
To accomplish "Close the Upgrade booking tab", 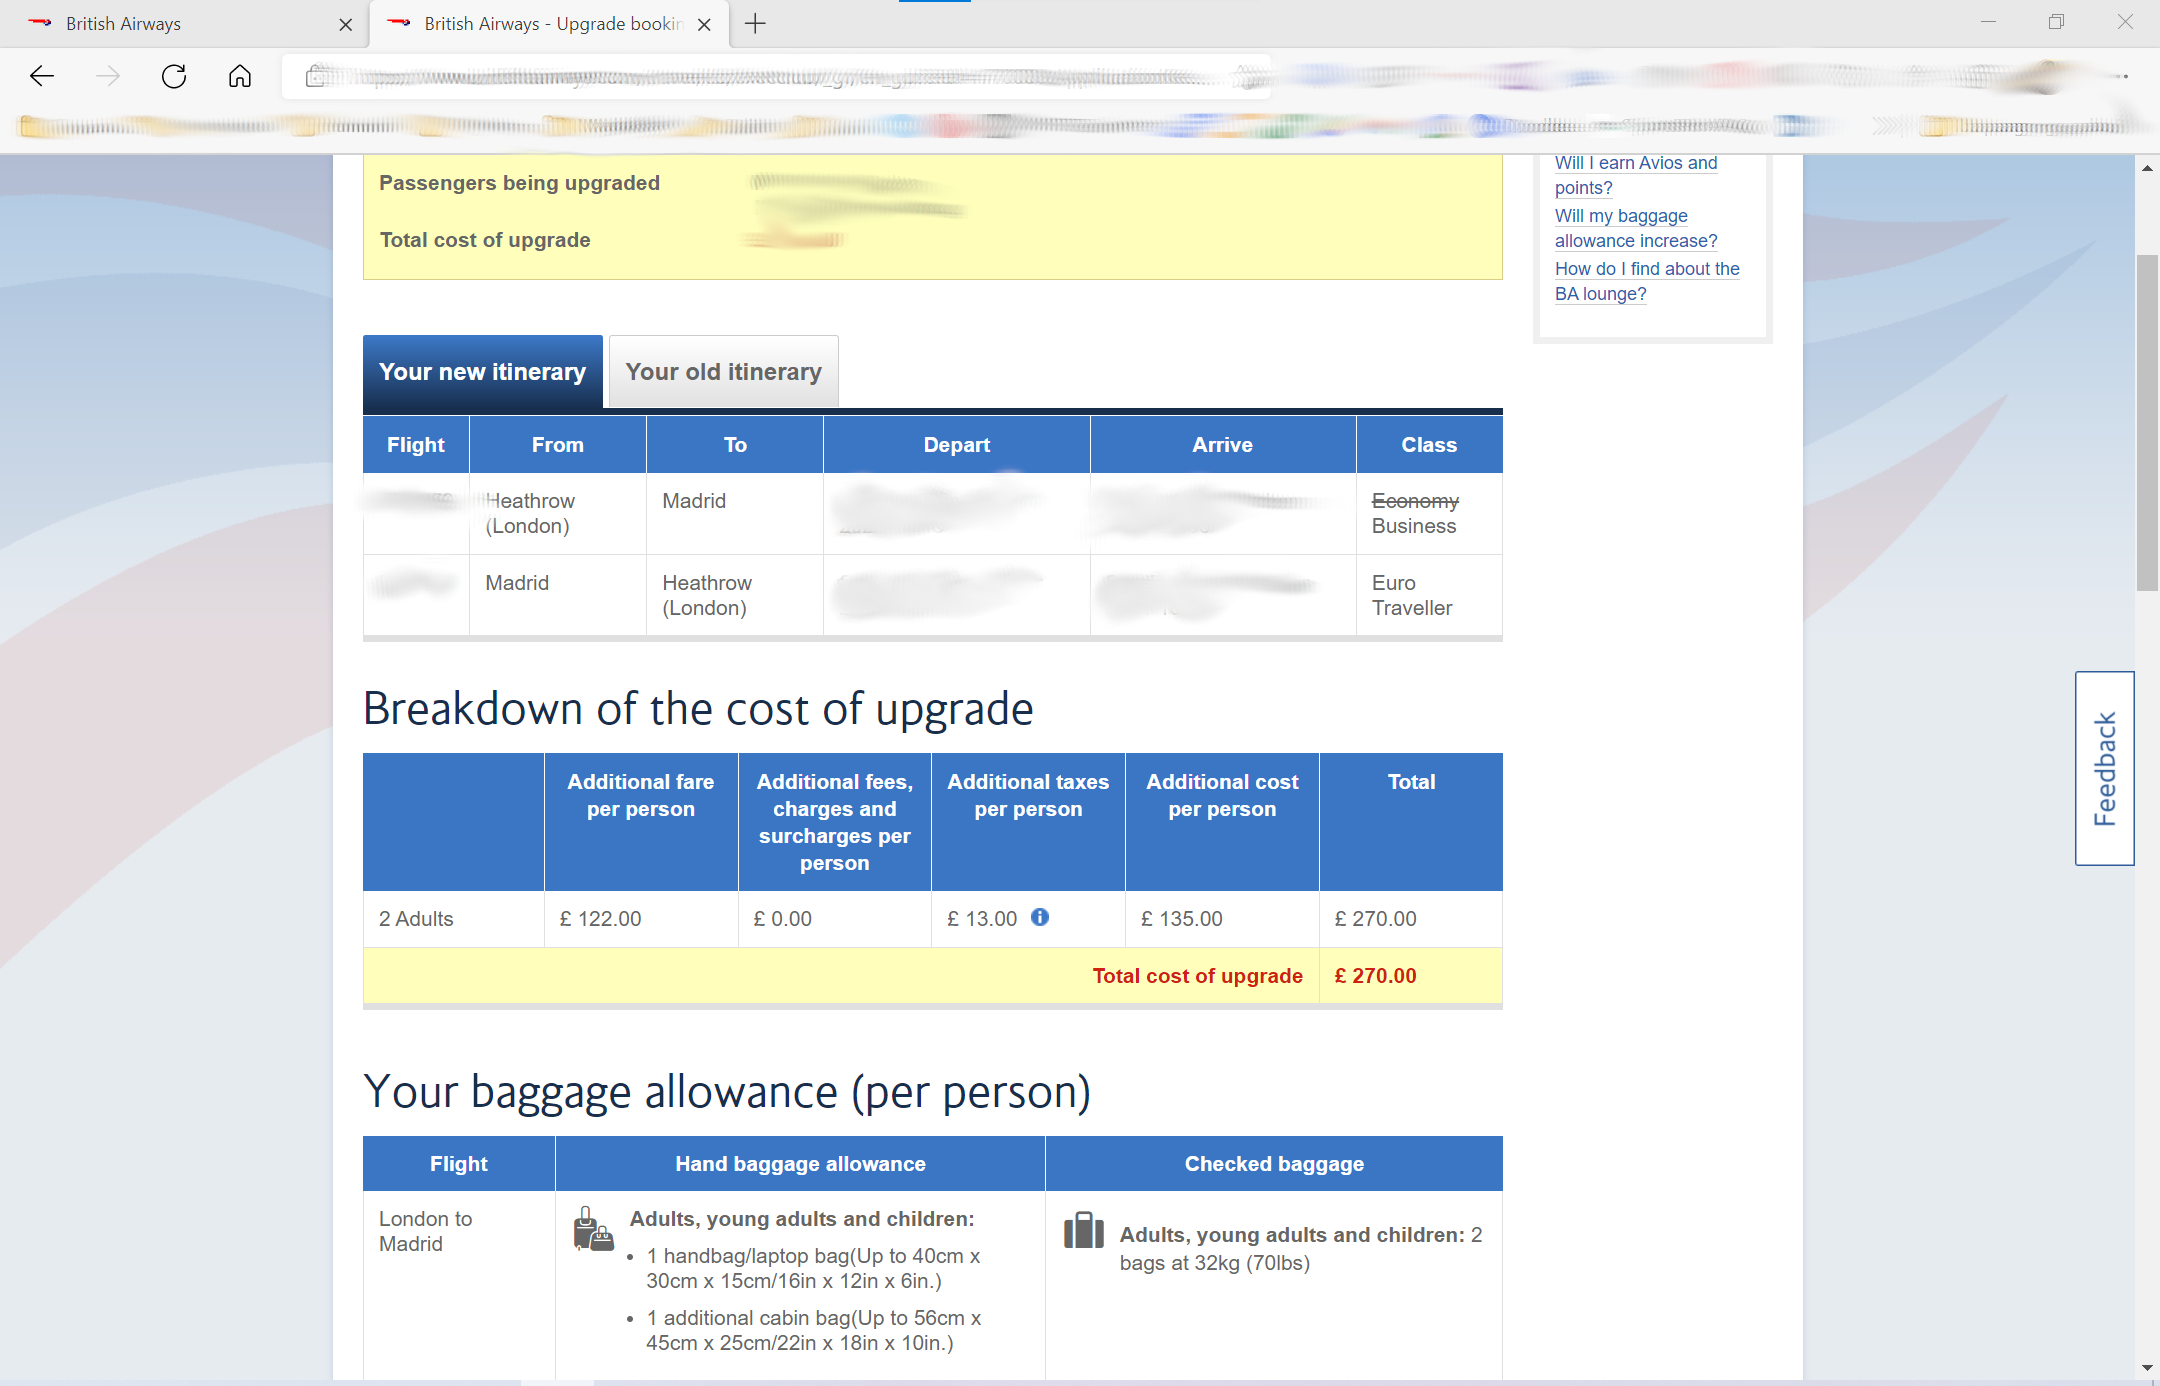I will coord(705,24).
